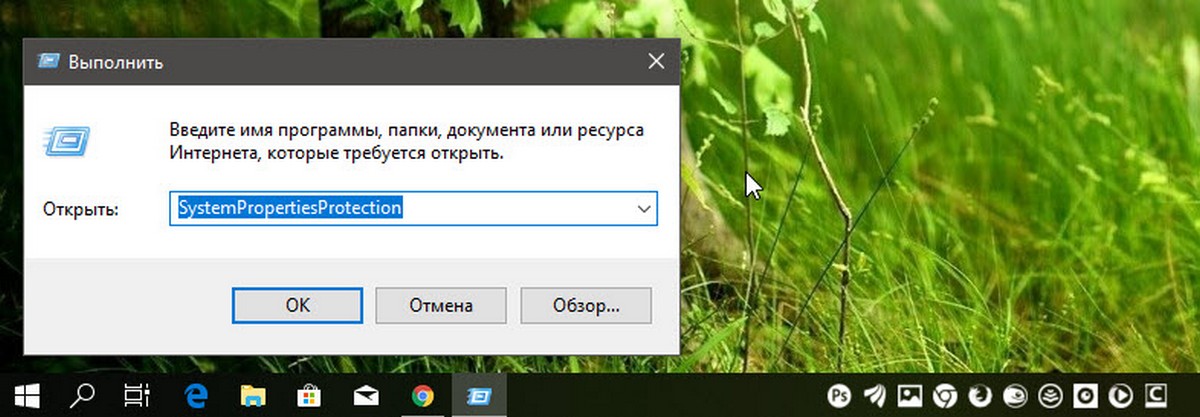Click the Photoshop (Ps) icon
Image resolution: width=1200 pixels, height=417 pixels.
point(838,396)
